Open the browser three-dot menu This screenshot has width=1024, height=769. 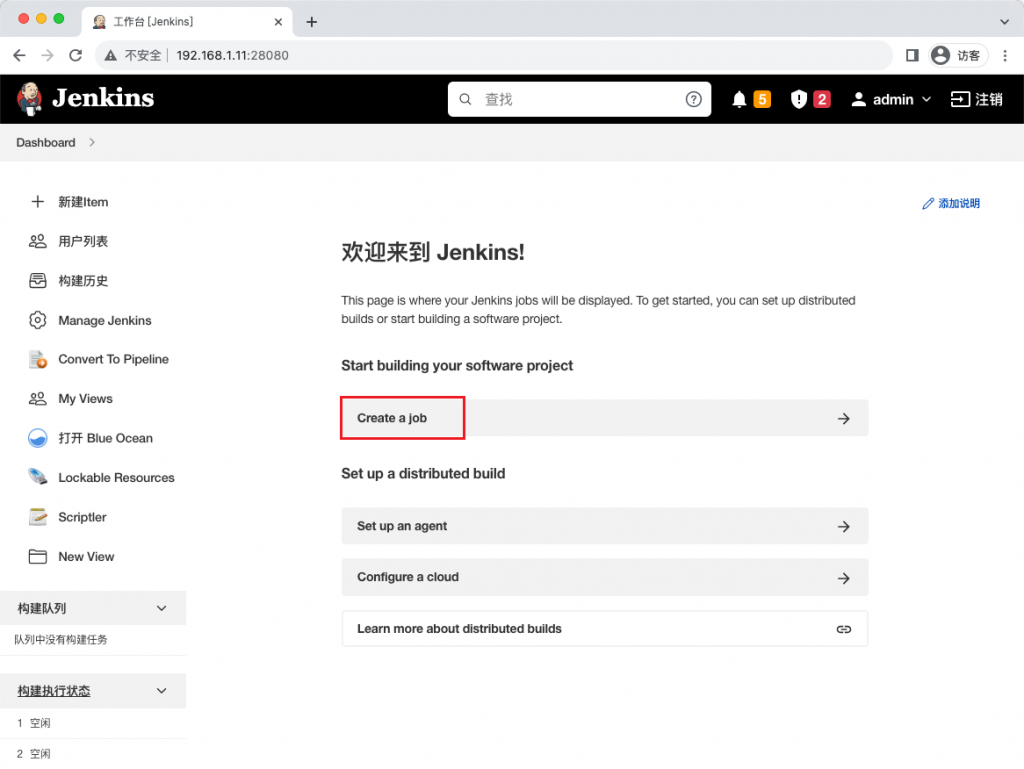coord(1005,55)
